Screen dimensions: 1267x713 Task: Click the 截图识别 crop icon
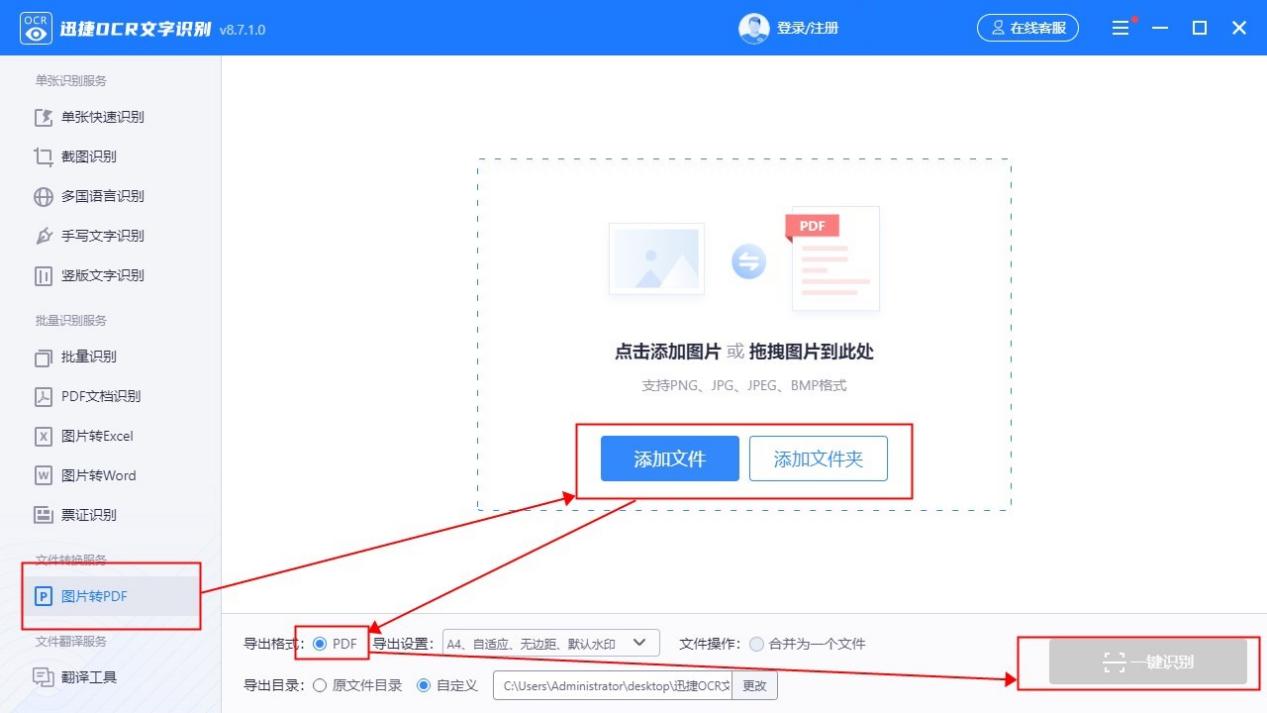pyautogui.click(x=43, y=157)
